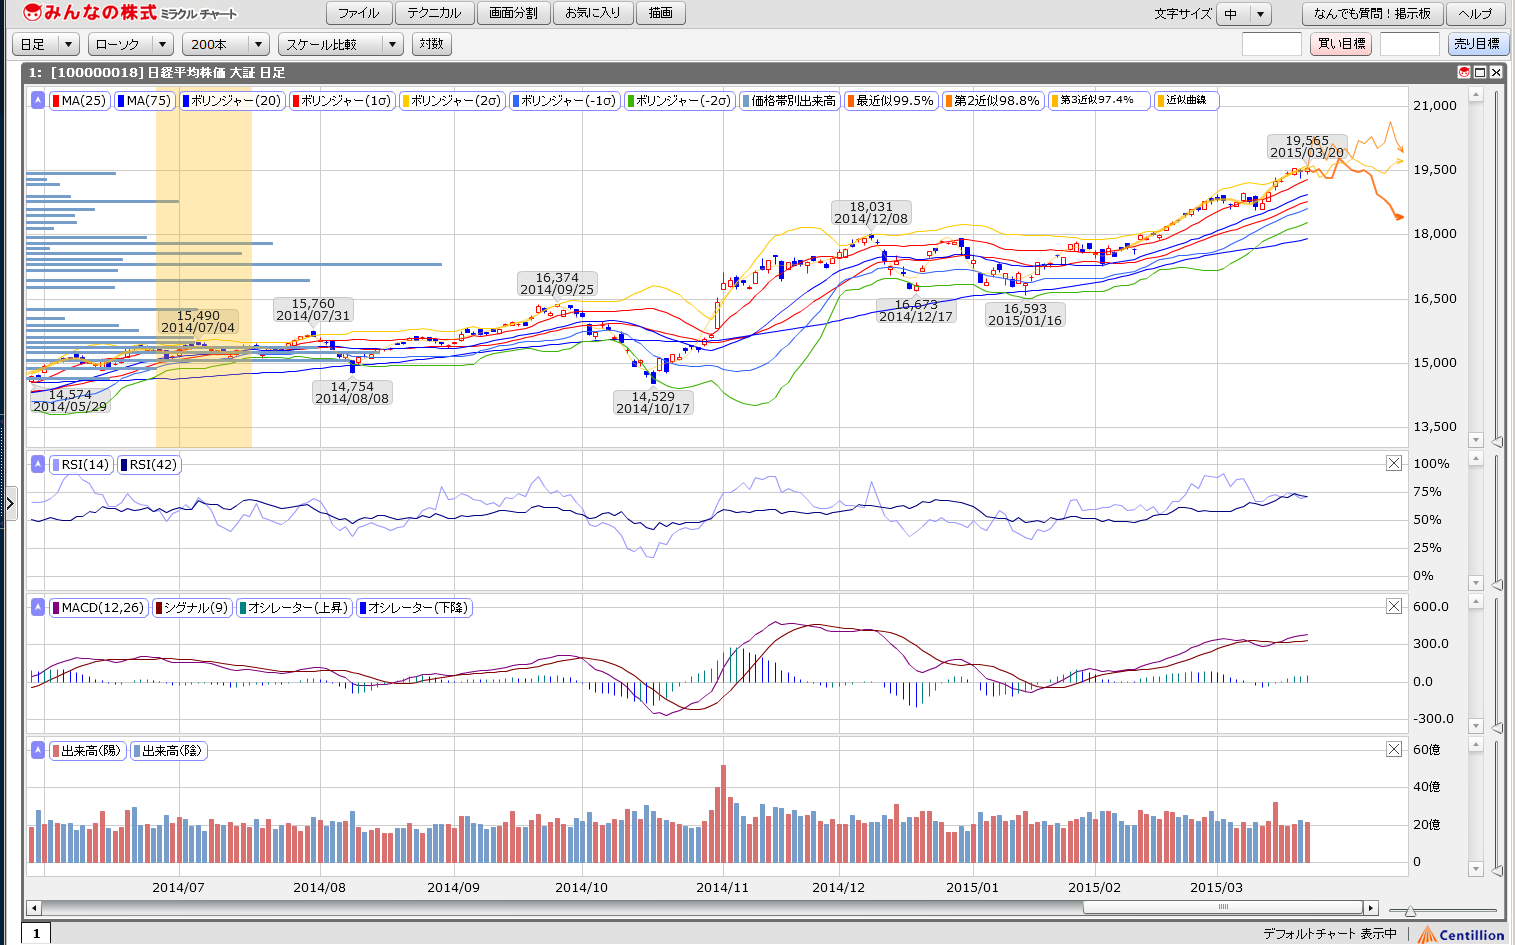1515x945 pixels.
Task: Toggle the MA(25) indicator line
Action: coord(78,101)
